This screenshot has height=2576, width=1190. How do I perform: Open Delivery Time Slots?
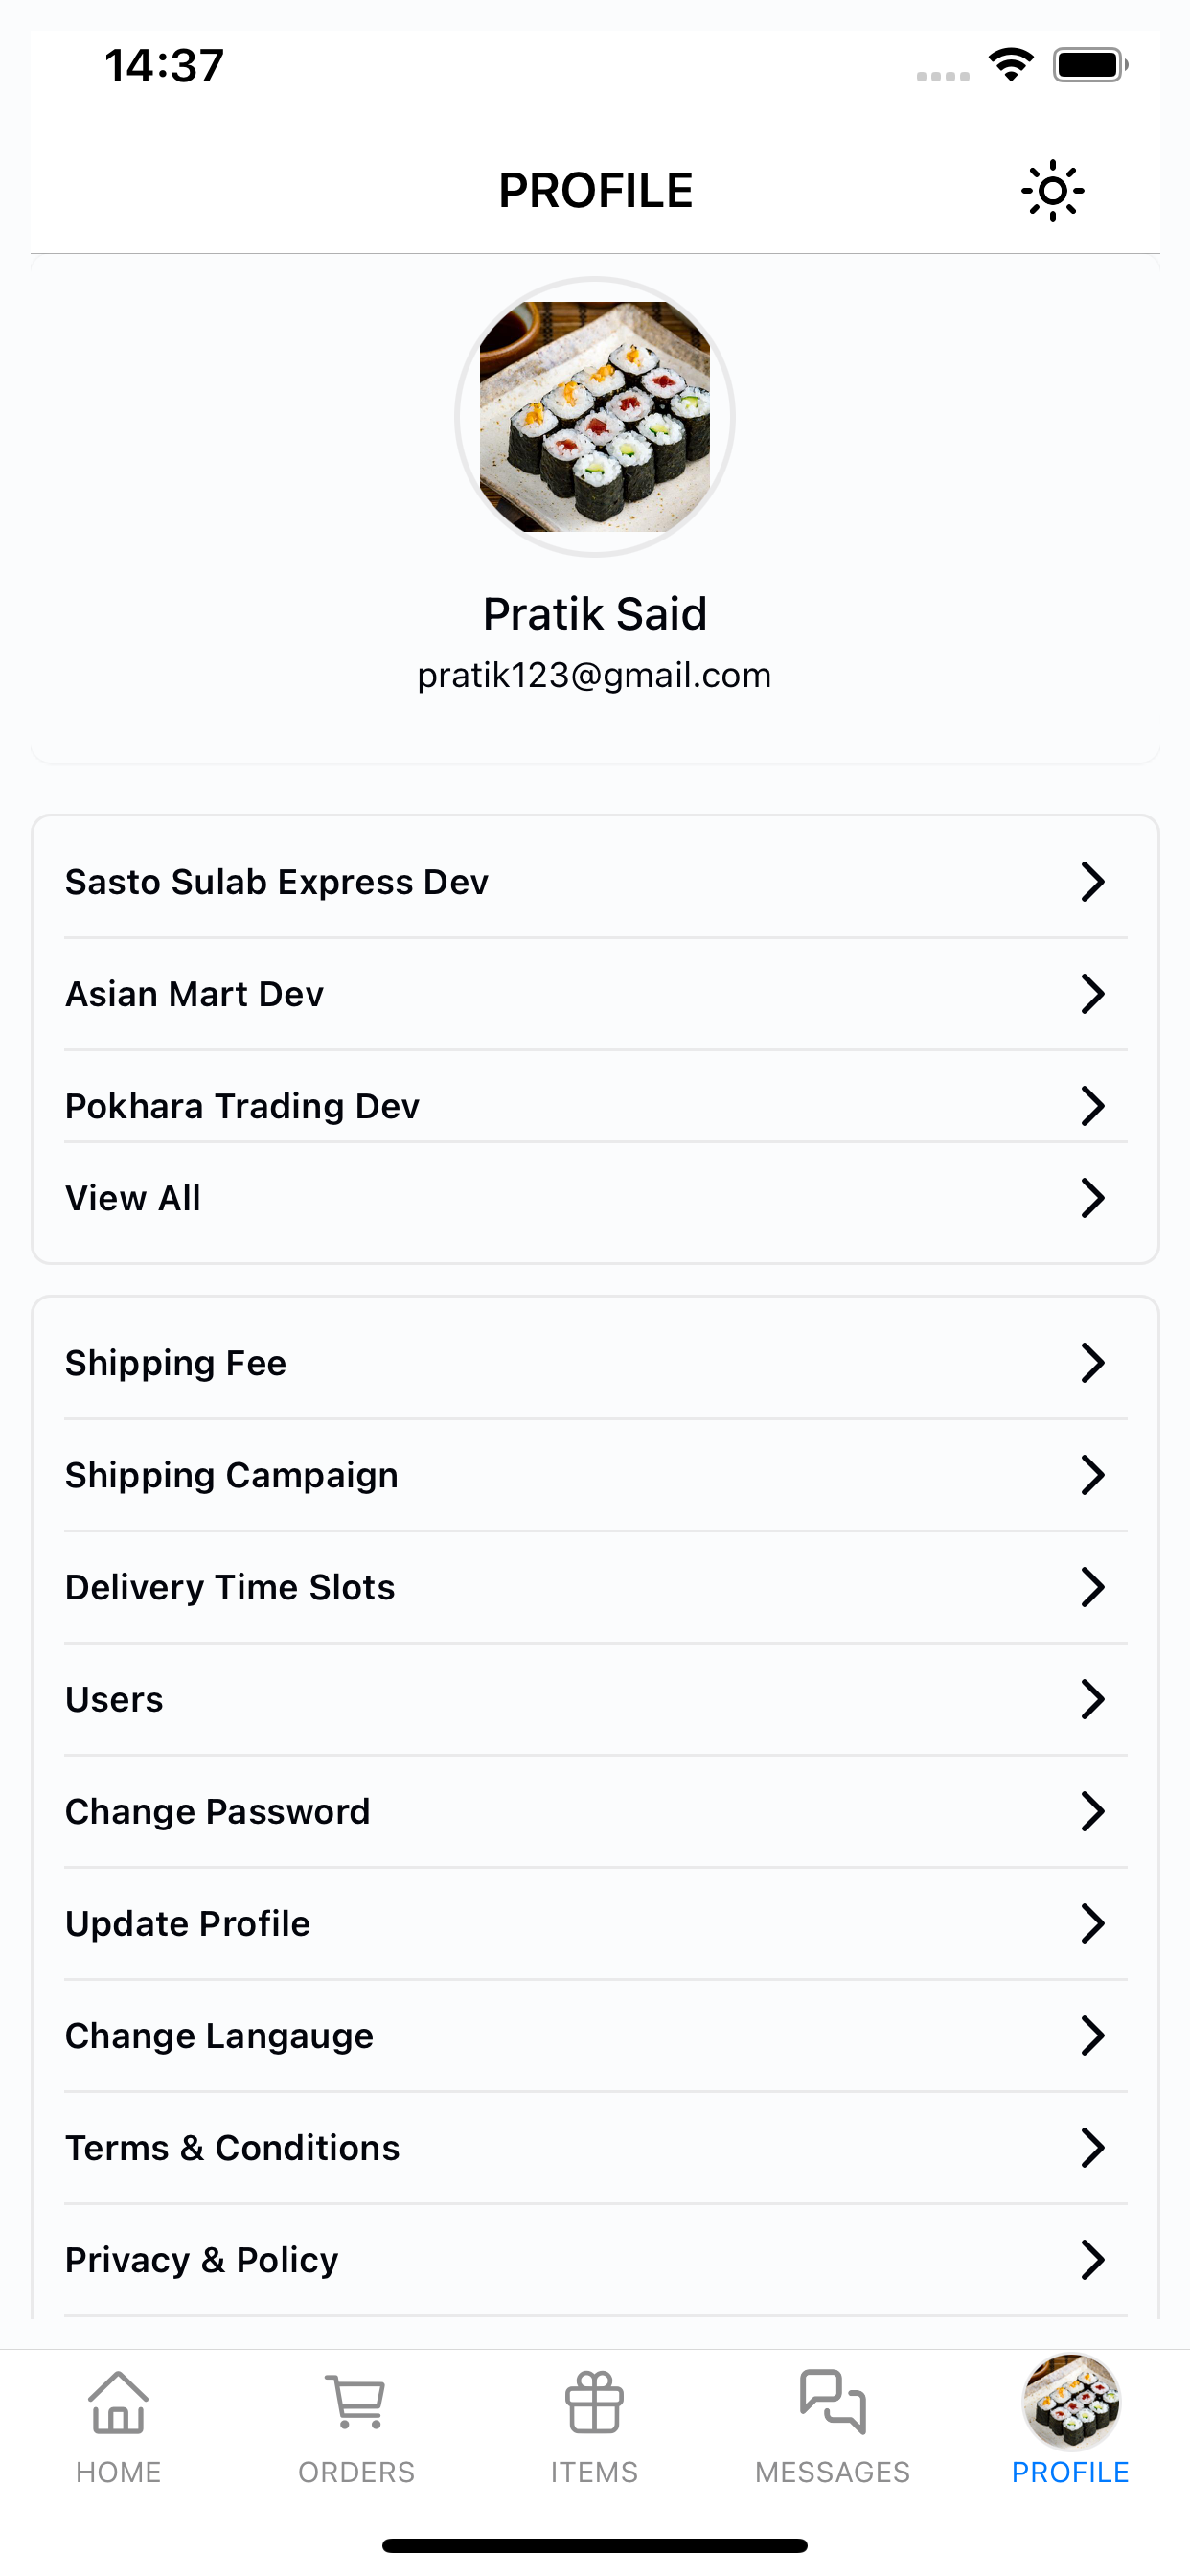[x=595, y=1587]
